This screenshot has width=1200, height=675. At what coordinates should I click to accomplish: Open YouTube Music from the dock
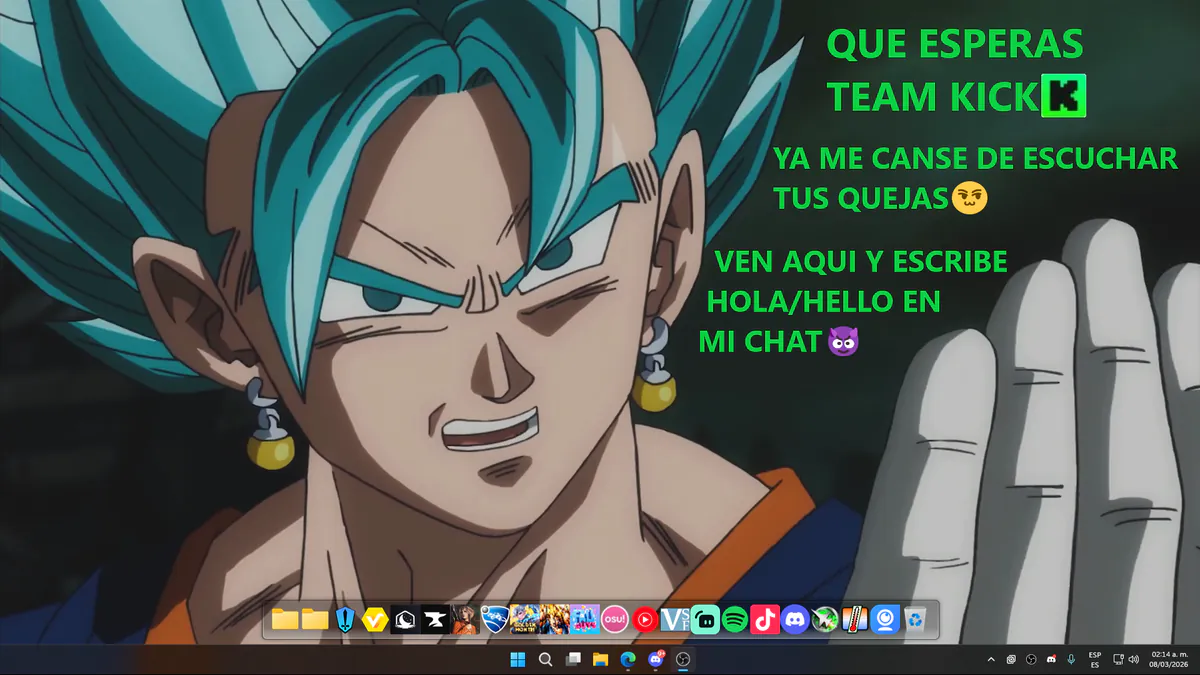click(645, 620)
